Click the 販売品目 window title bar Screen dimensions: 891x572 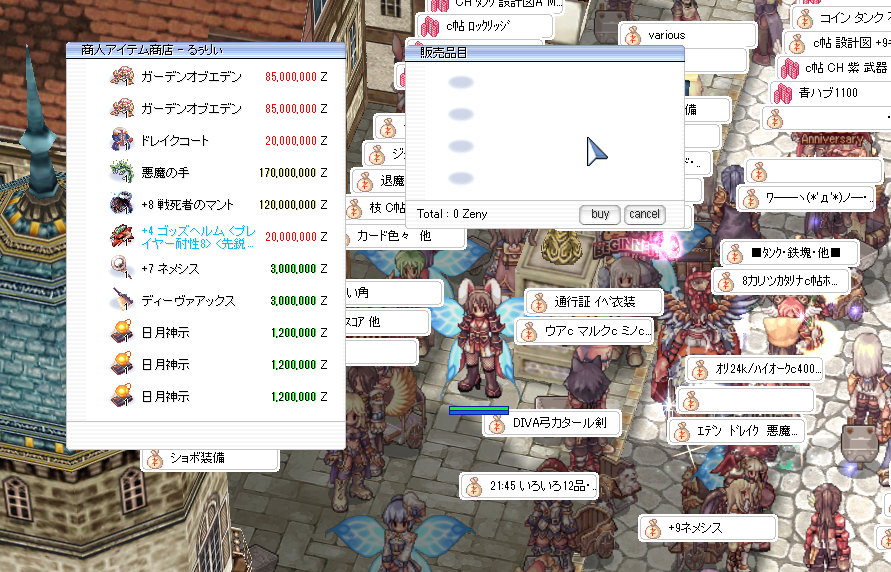[x=545, y=52]
